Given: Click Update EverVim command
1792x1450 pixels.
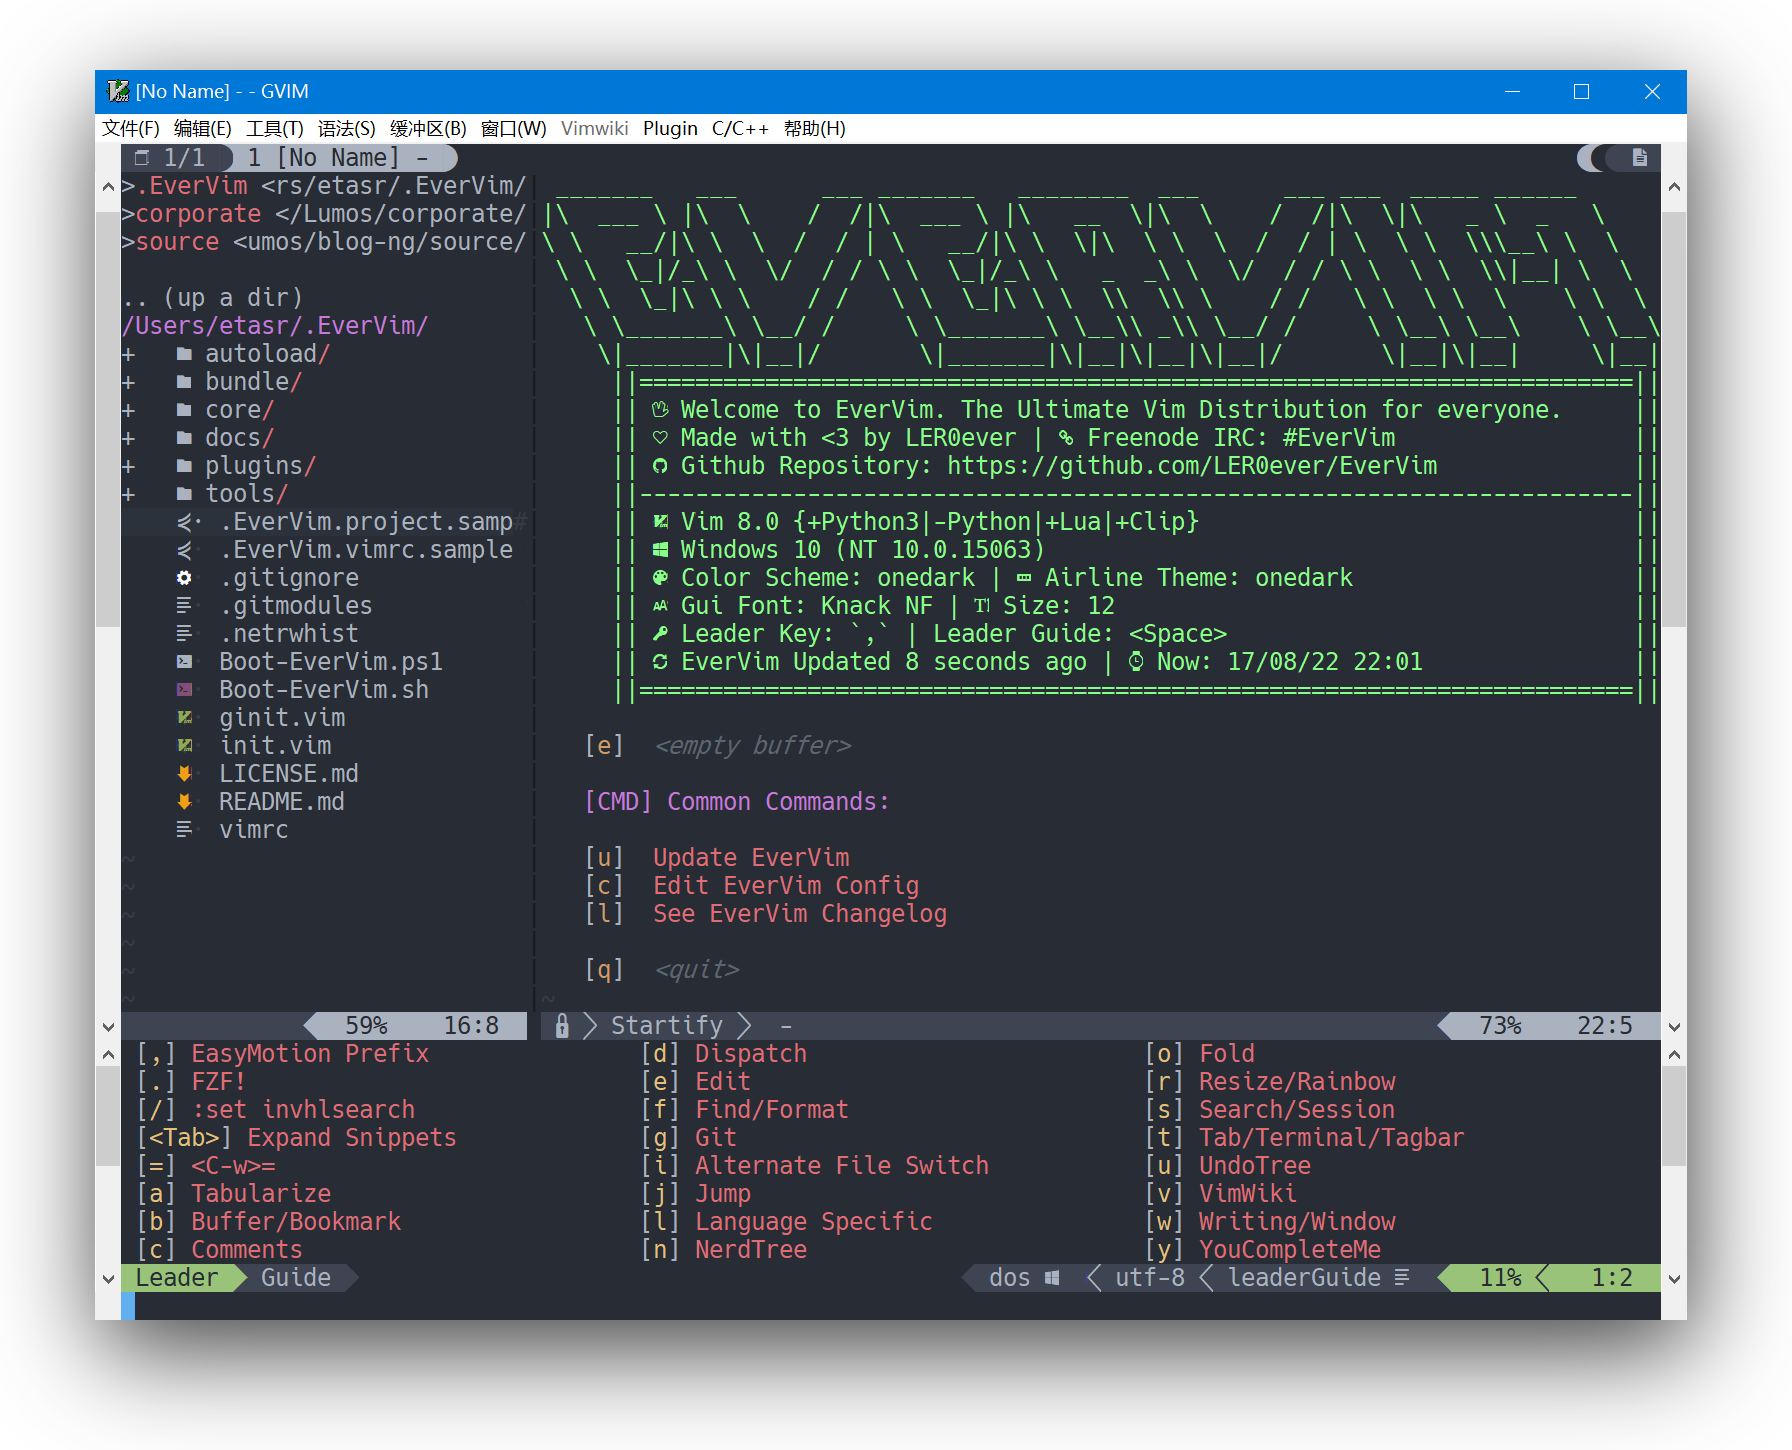Looking at the screenshot, I should (x=750, y=858).
